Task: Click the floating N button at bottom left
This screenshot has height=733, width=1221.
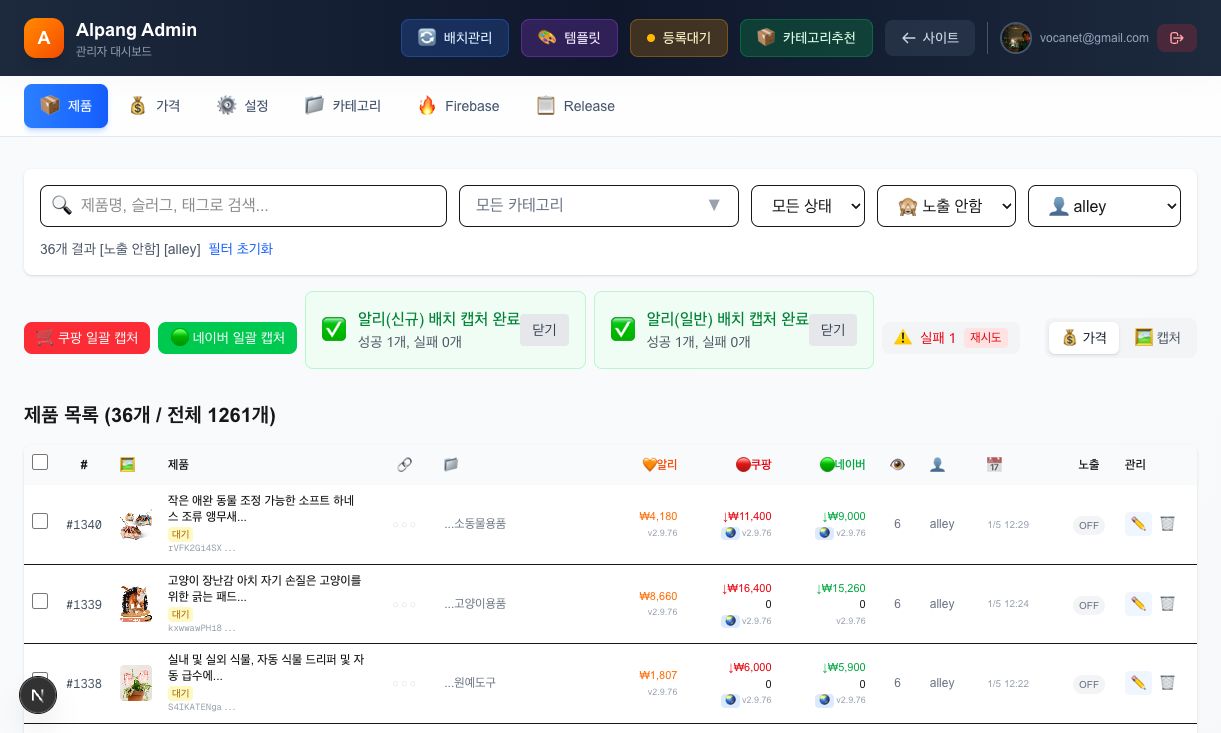Action: click(x=38, y=695)
